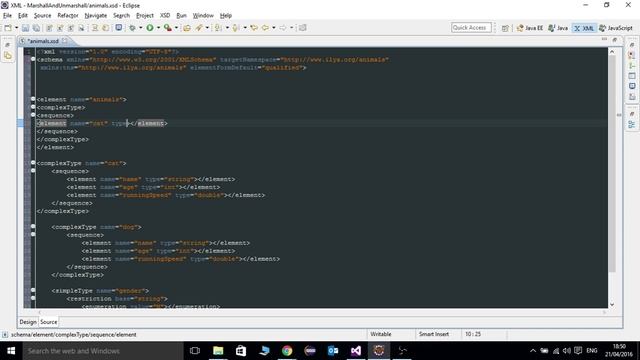
Task: Click the Open Perspective icon
Action: [505, 28]
